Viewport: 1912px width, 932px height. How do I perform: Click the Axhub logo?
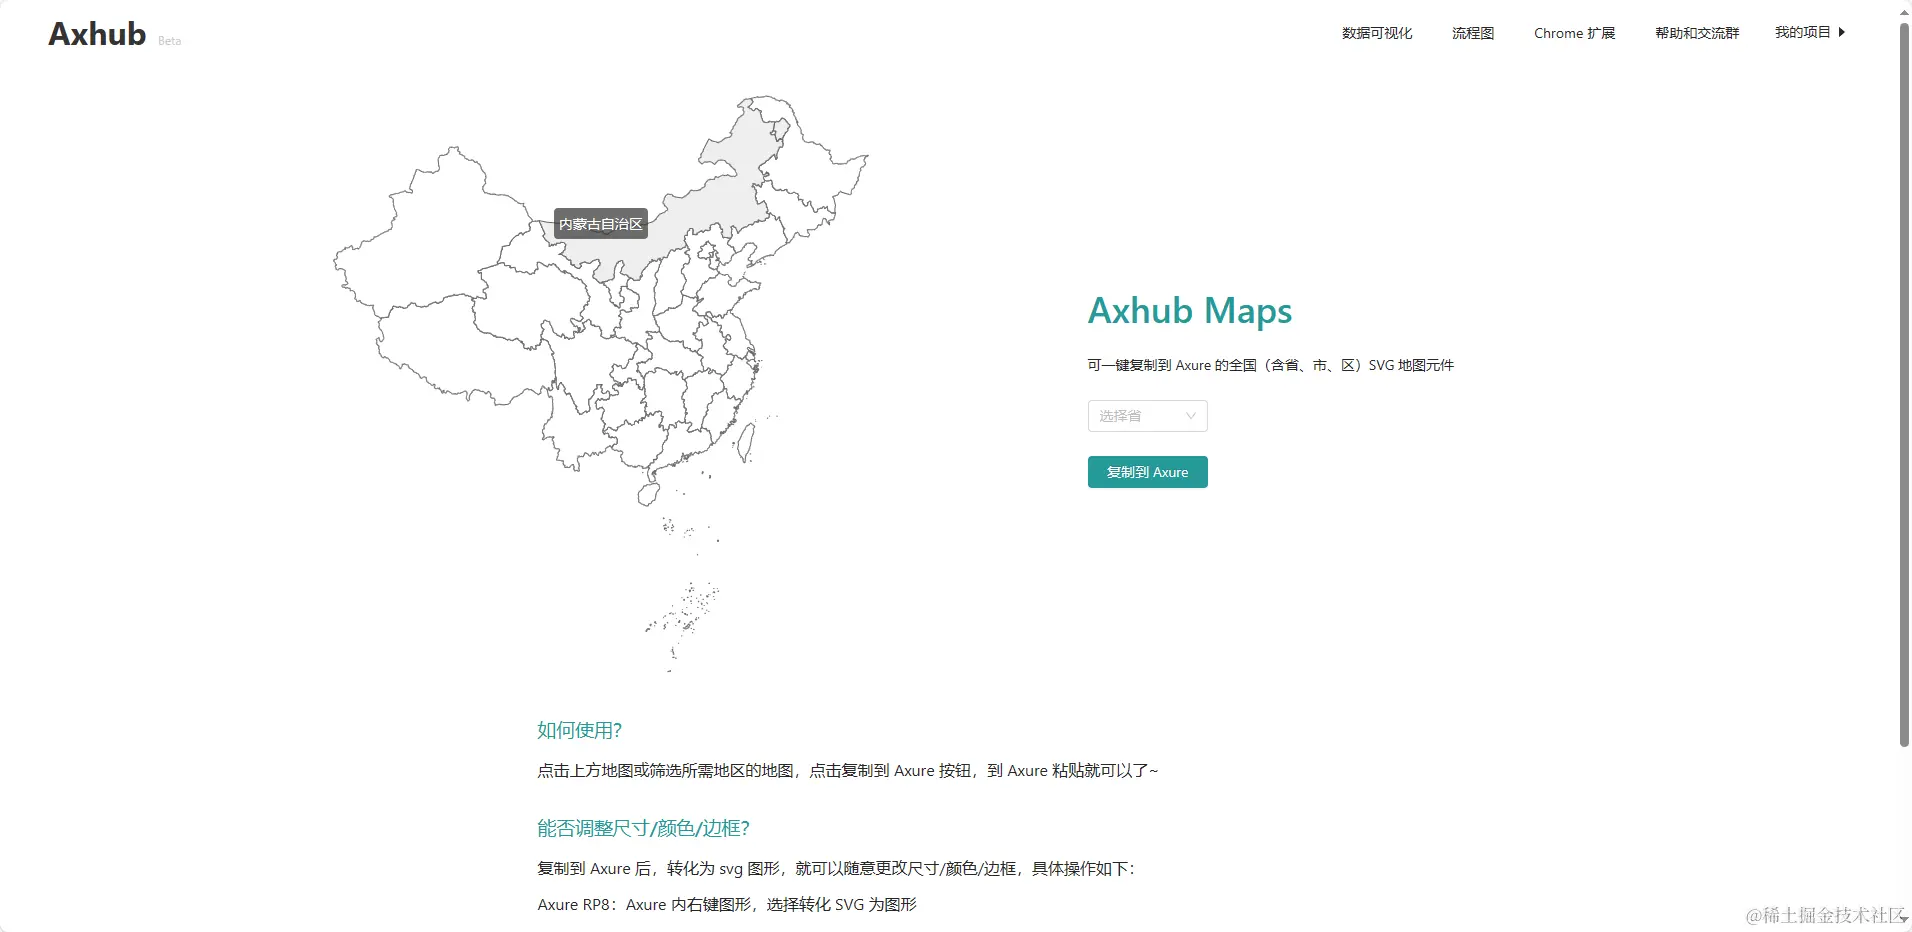[x=97, y=34]
